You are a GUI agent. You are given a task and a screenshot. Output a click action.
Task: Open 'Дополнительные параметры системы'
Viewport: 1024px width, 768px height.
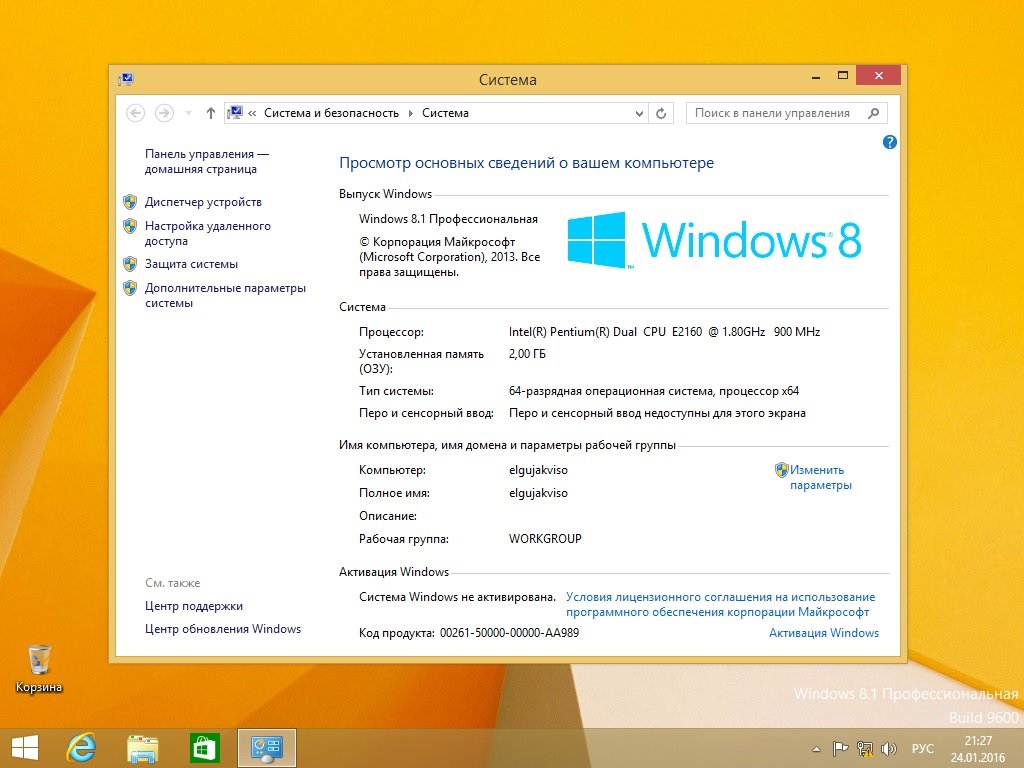[225, 295]
